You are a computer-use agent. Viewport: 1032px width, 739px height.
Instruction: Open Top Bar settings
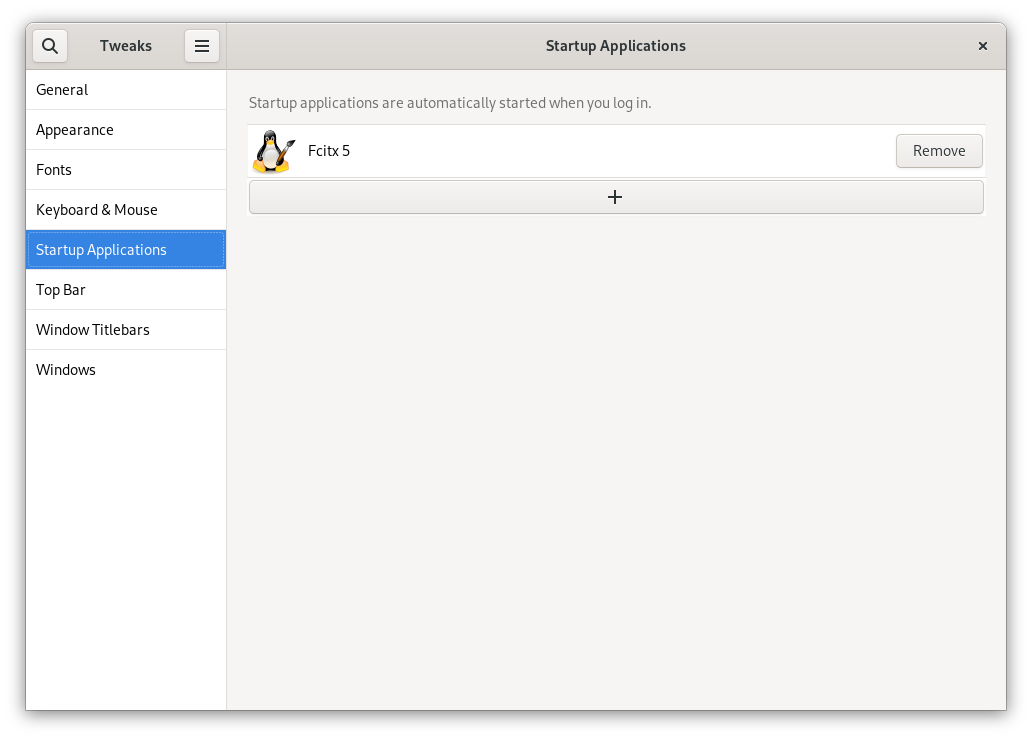click(126, 290)
